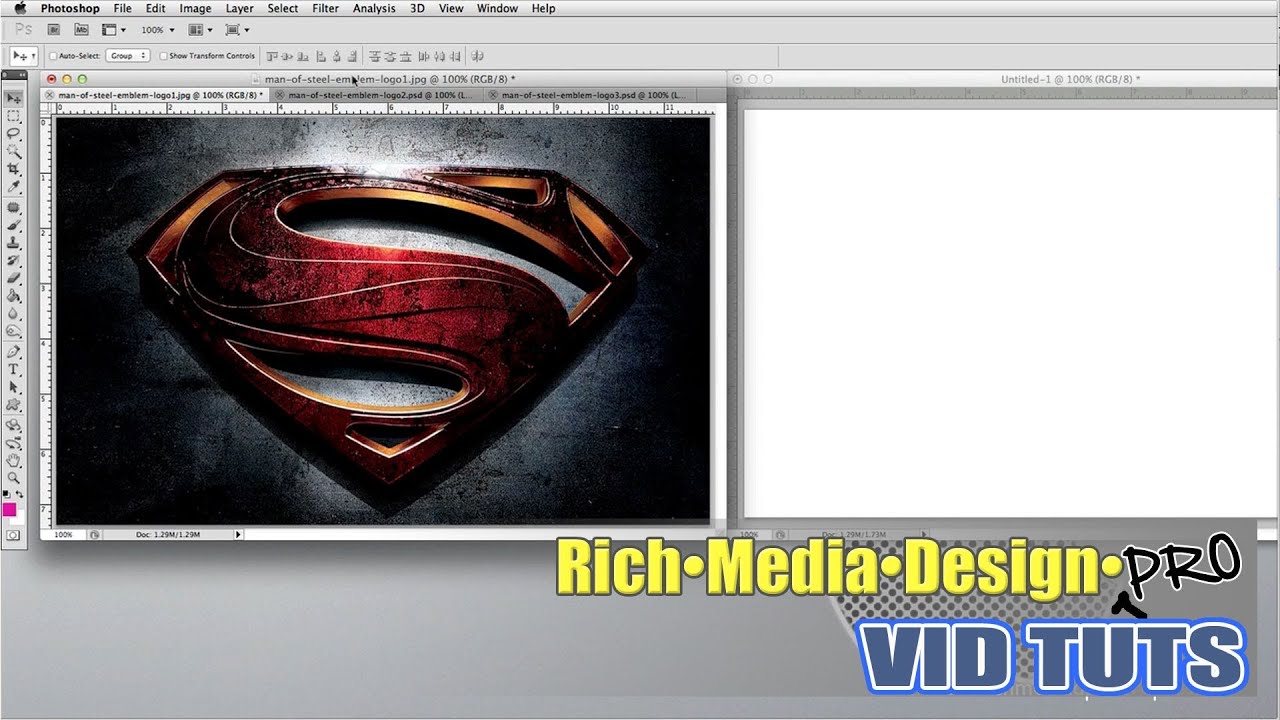Select the Zoom tool
Screen dimensions: 1280x720
click(x=14, y=478)
